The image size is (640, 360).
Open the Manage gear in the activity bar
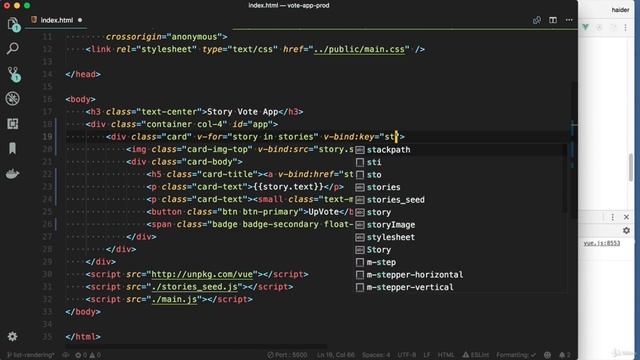coord(13,336)
